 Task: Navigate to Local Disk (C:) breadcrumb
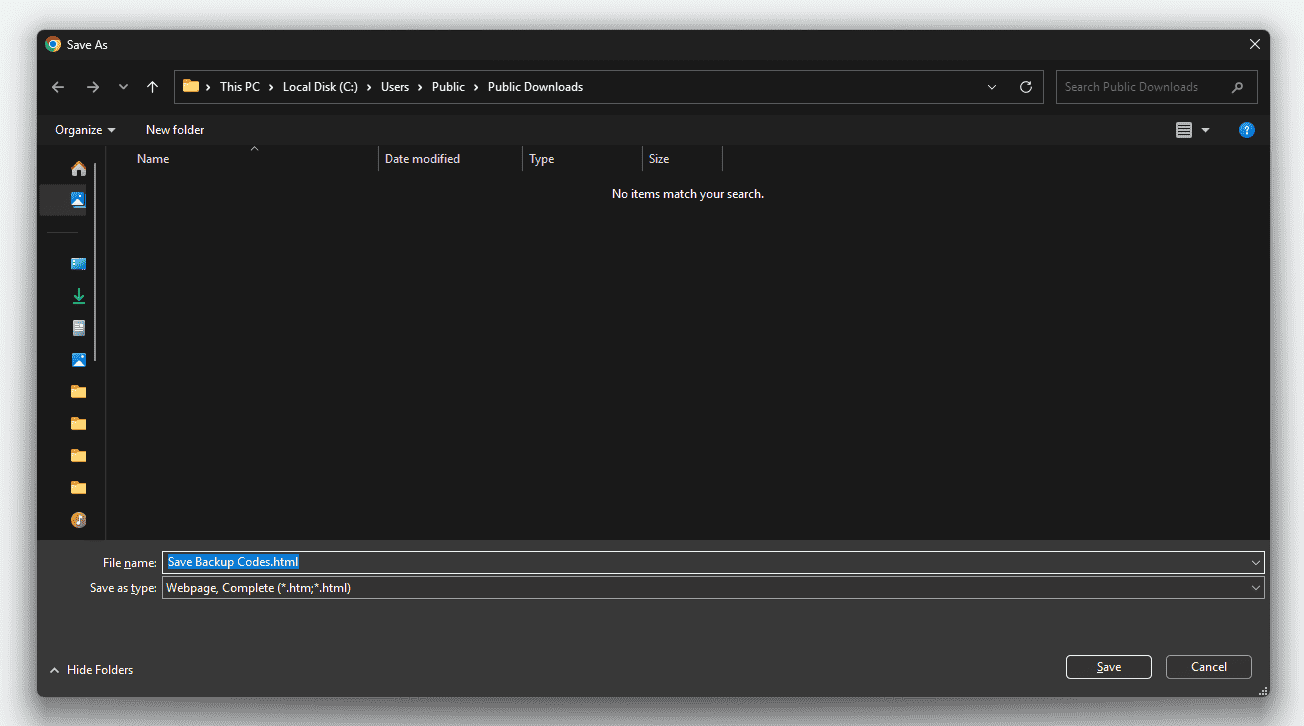320,87
